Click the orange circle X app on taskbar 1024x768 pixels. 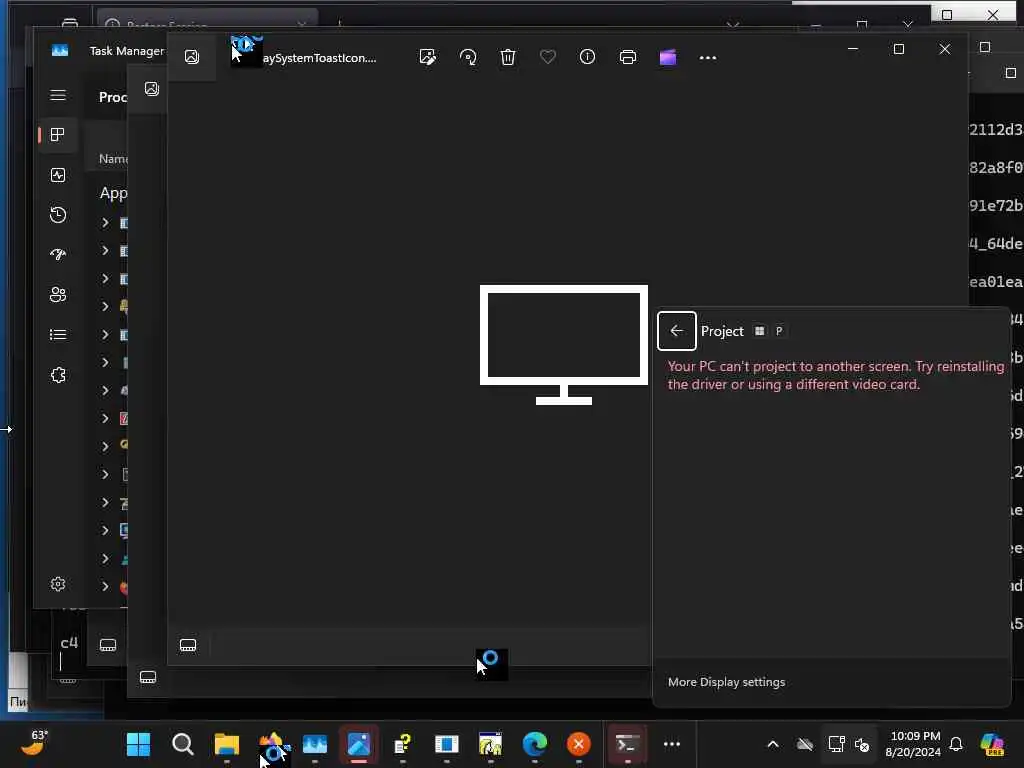(x=578, y=744)
